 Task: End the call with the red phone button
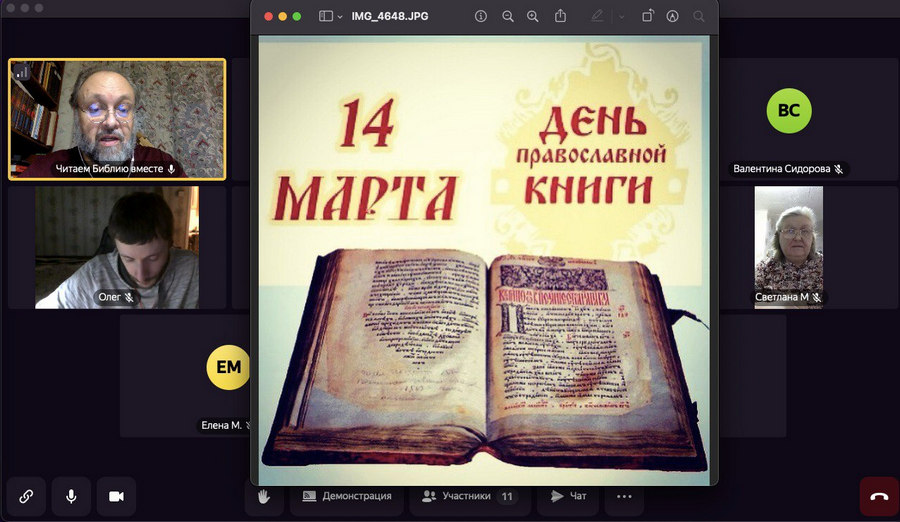(x=879, y=497)
